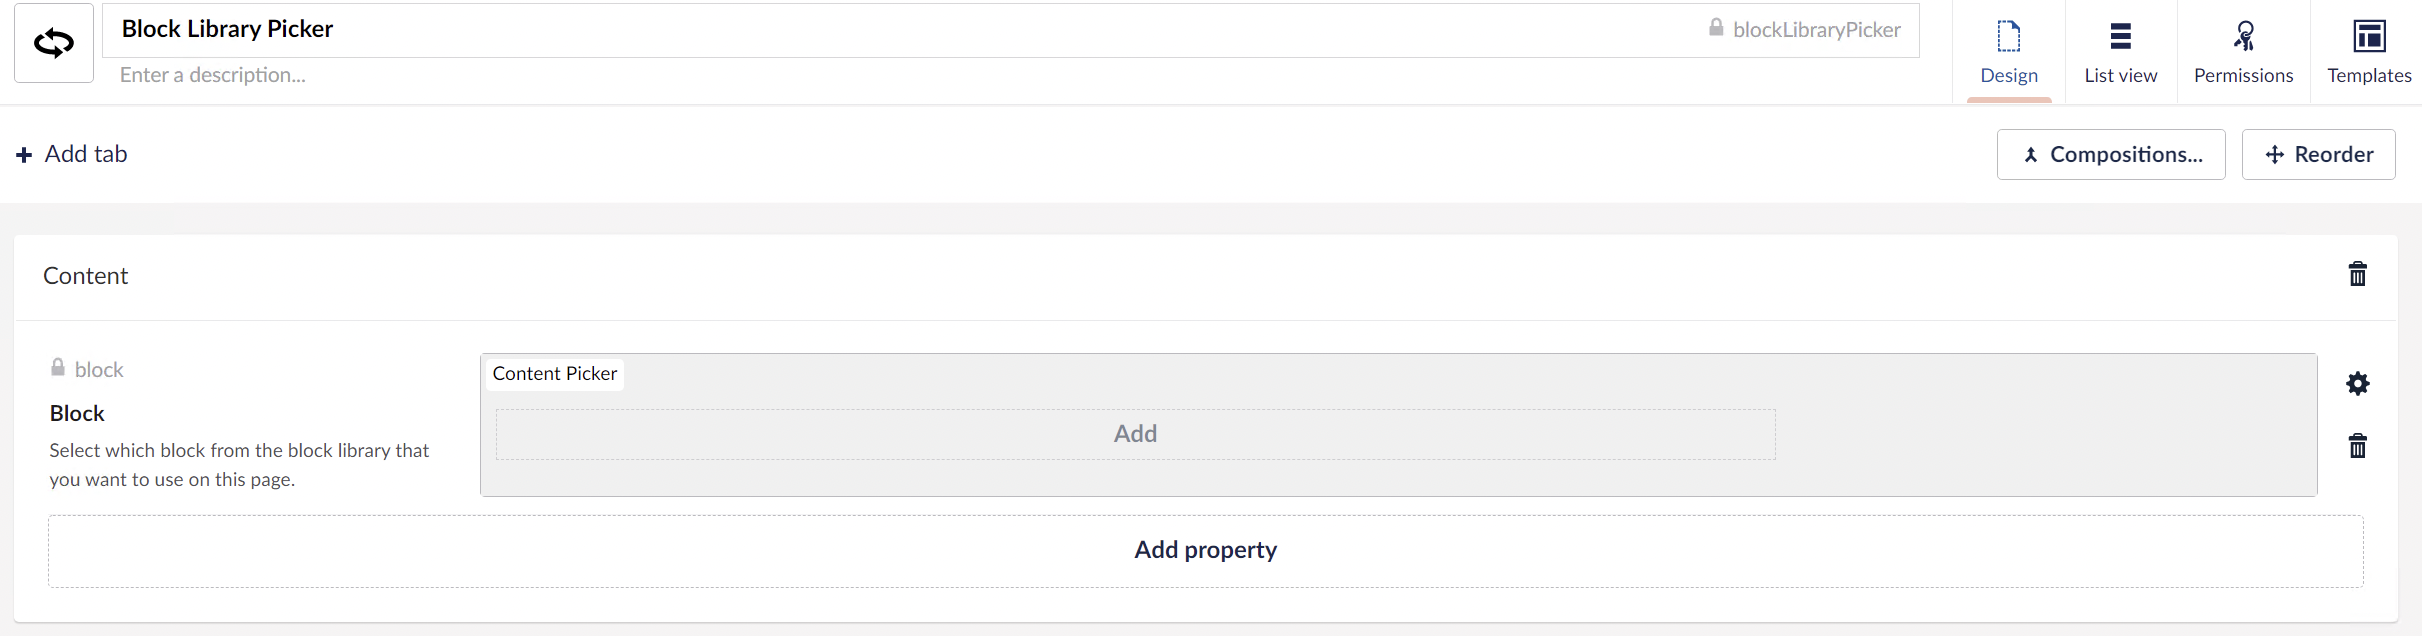Image resolution: width=2422 pixels, height=636 pixels.
Task: Click the Add property area
Action: coord(1206,551)
